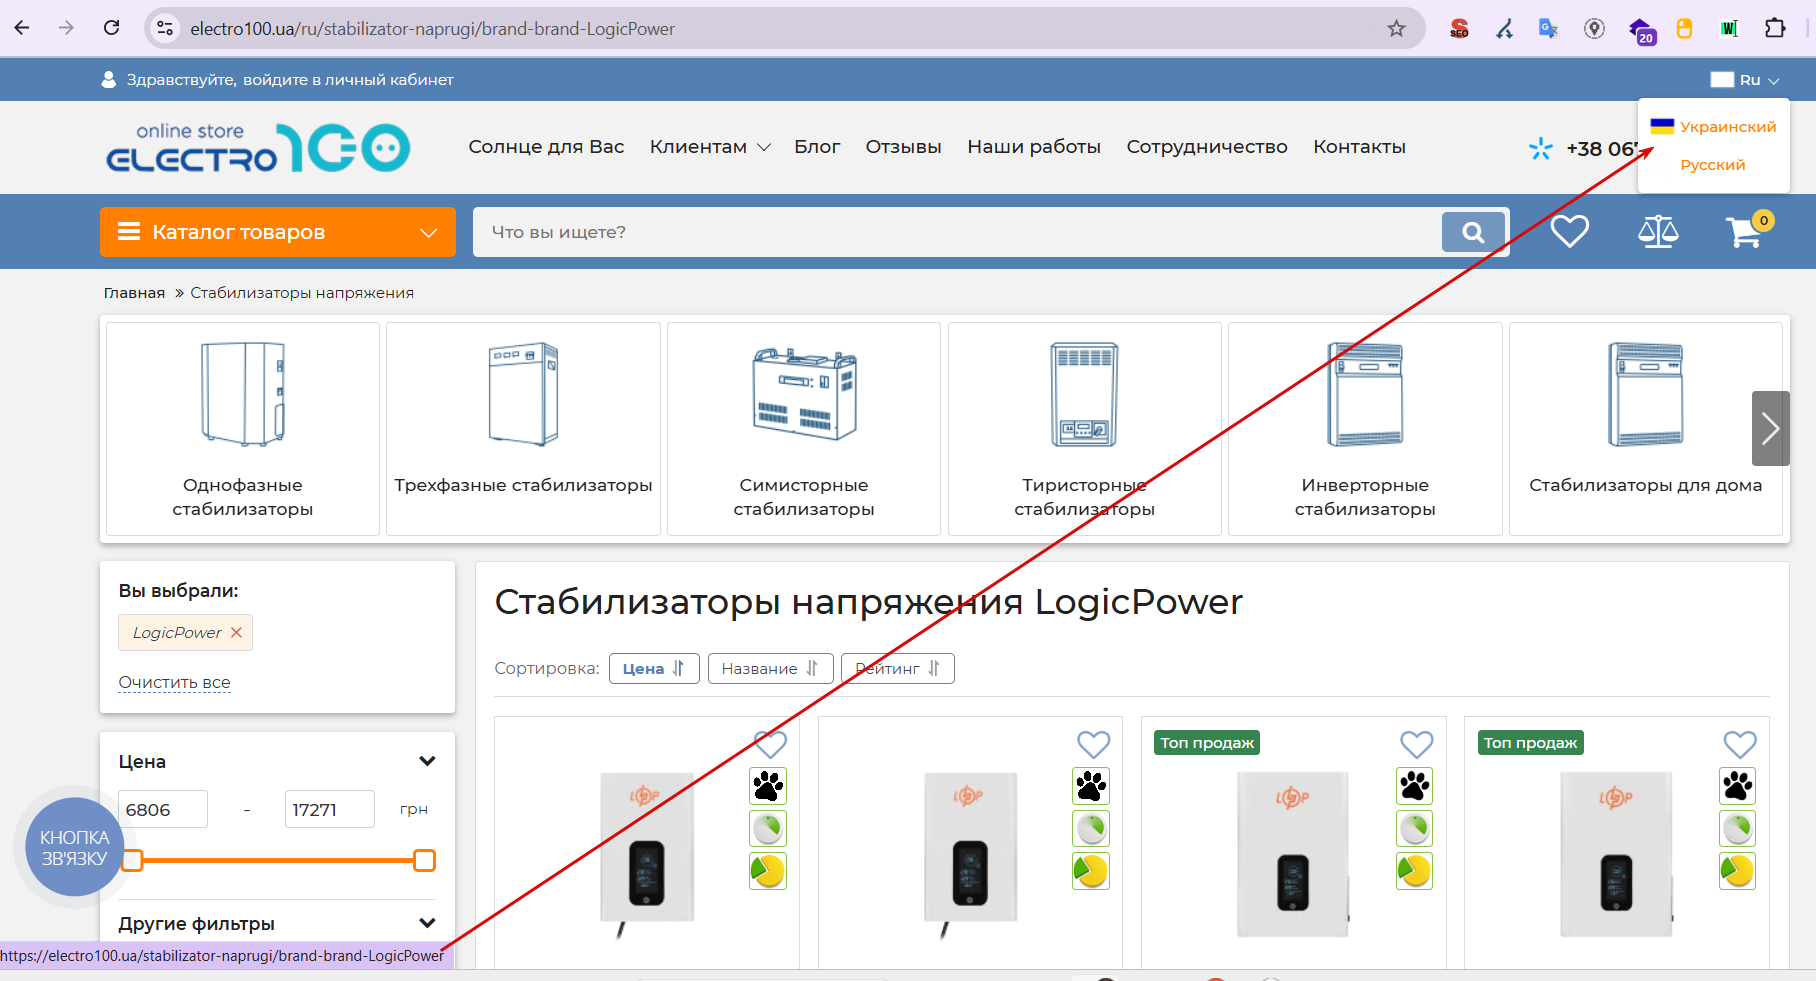Expand the Другие фильтры section
Image resolution: width=1816 pixels, height=981 pixels.
point(427,923)
